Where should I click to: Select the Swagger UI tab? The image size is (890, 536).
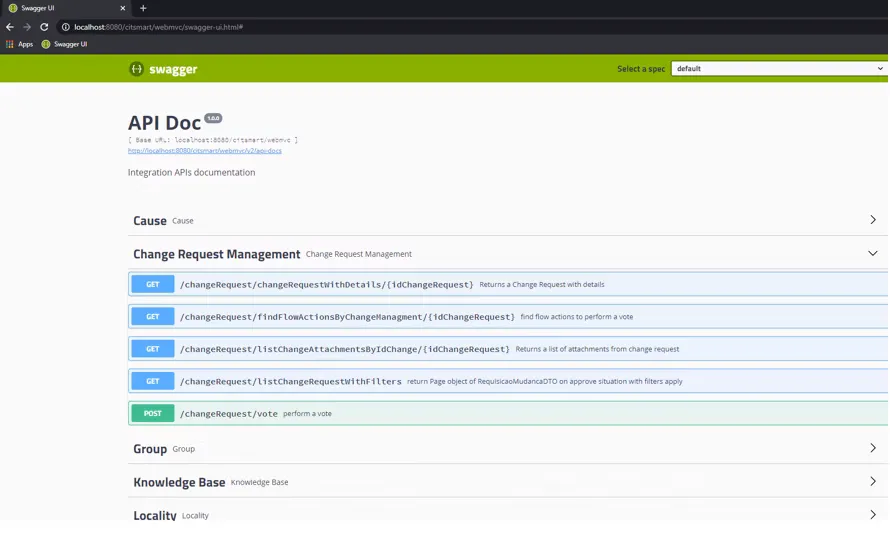coord(65,8)
